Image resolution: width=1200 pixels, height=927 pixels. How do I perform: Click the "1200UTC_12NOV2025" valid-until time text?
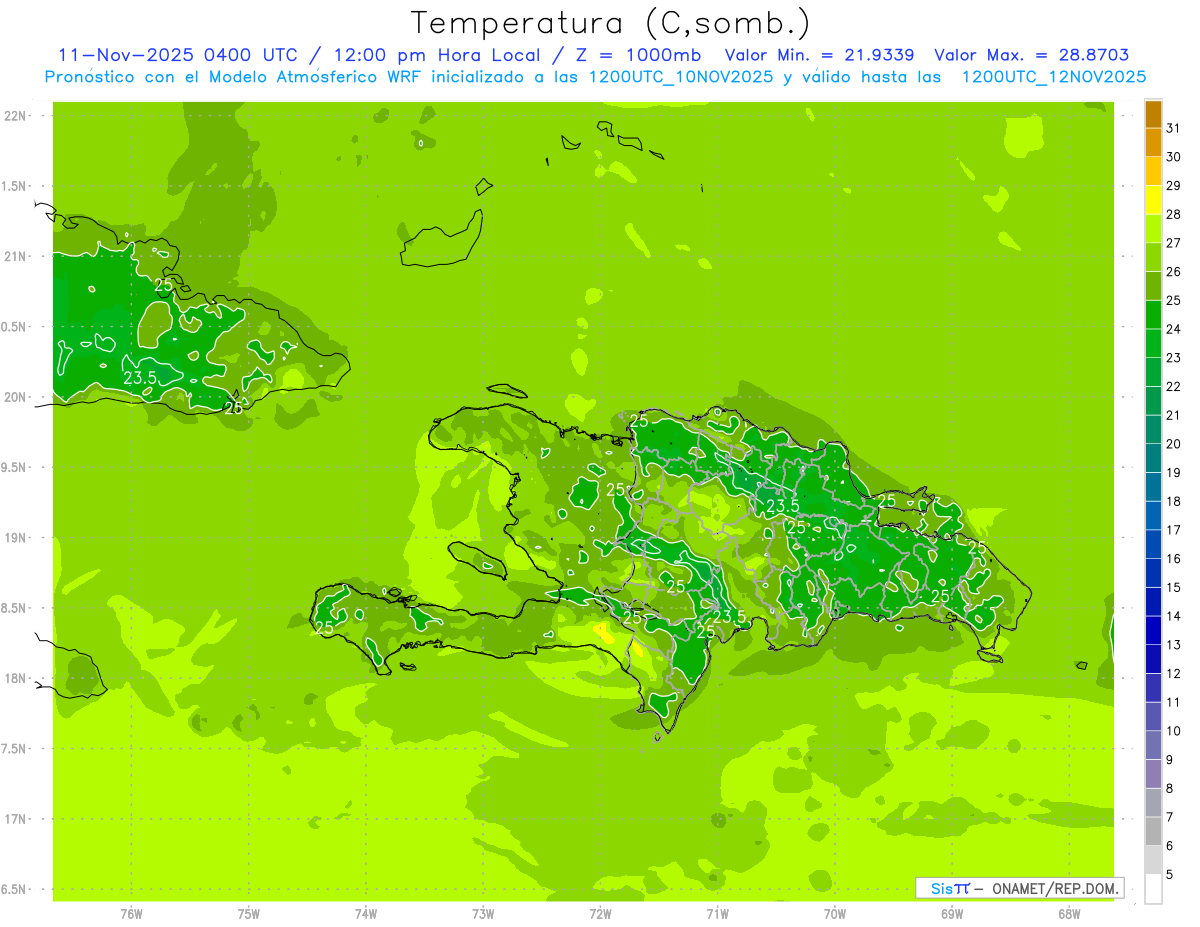(1053, 77)
